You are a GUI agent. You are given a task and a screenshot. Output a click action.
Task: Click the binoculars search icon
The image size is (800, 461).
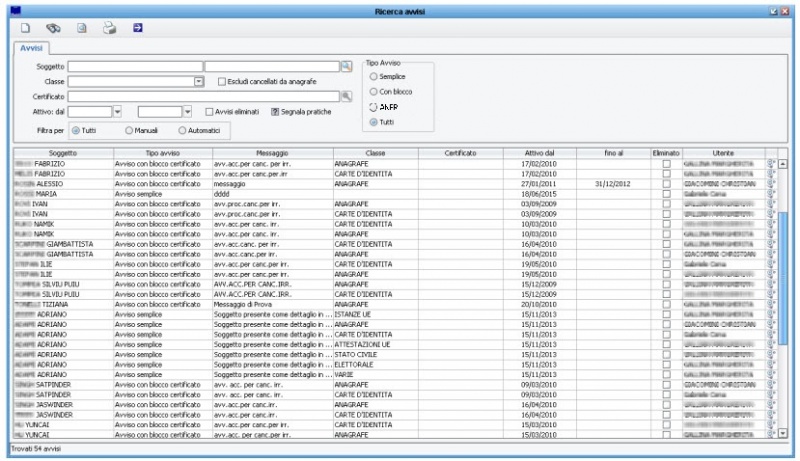pyautogui.click(x=53, y=28)
